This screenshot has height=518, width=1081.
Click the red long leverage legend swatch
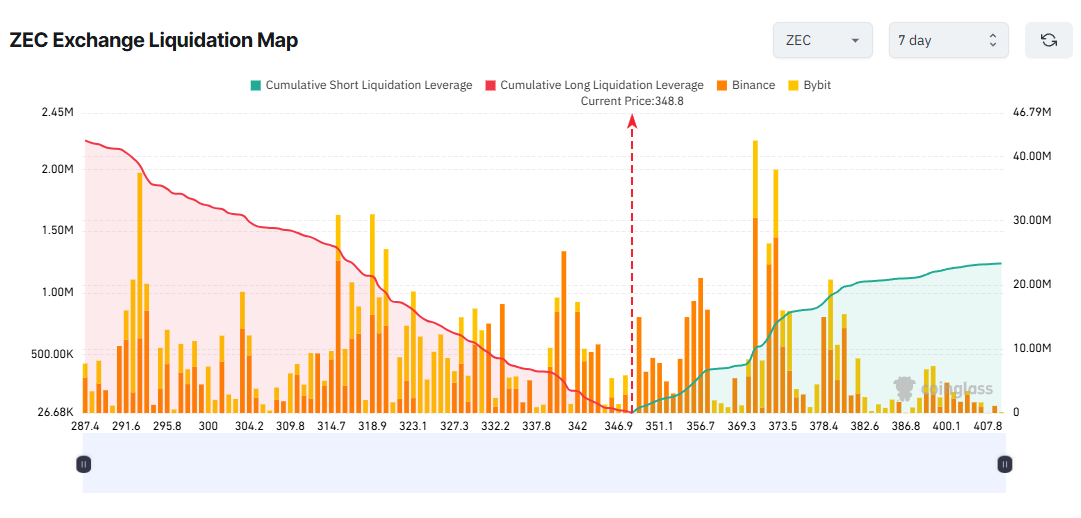coord(490,85)
